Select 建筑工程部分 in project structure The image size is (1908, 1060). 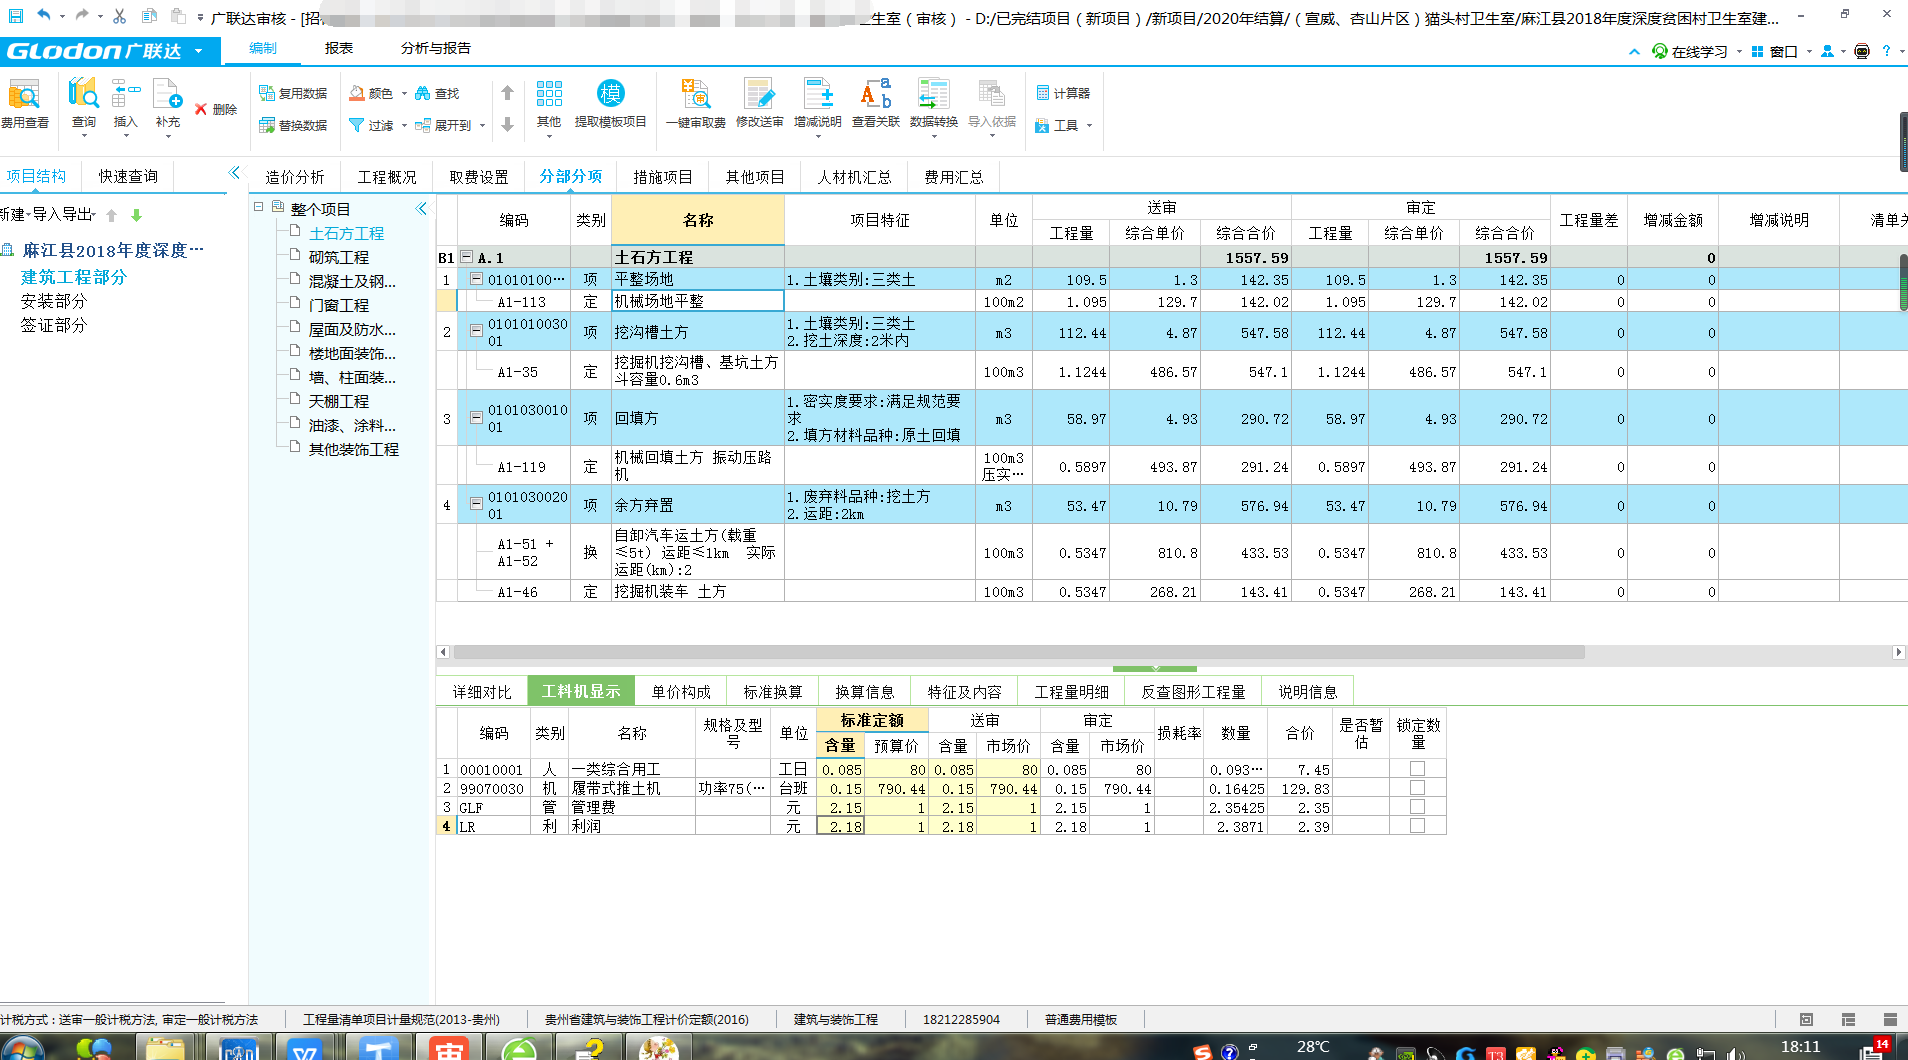point(74,277)
